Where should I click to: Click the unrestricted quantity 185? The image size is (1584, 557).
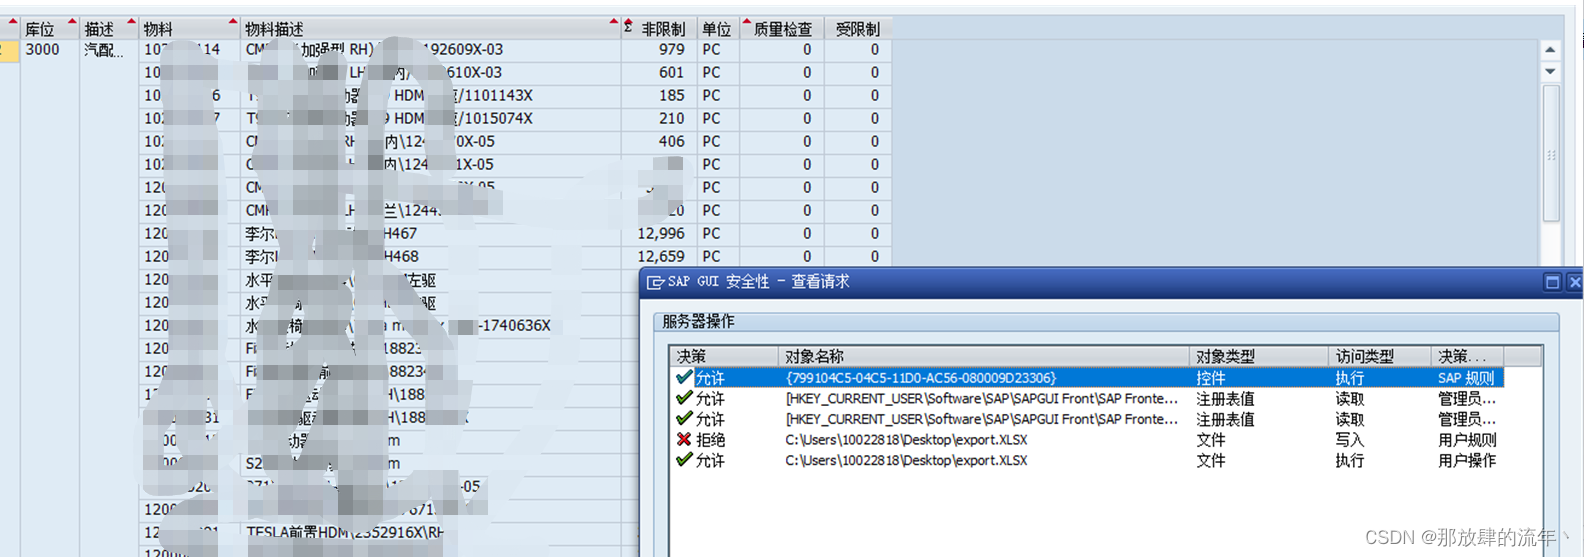click(x=672, y=95)
